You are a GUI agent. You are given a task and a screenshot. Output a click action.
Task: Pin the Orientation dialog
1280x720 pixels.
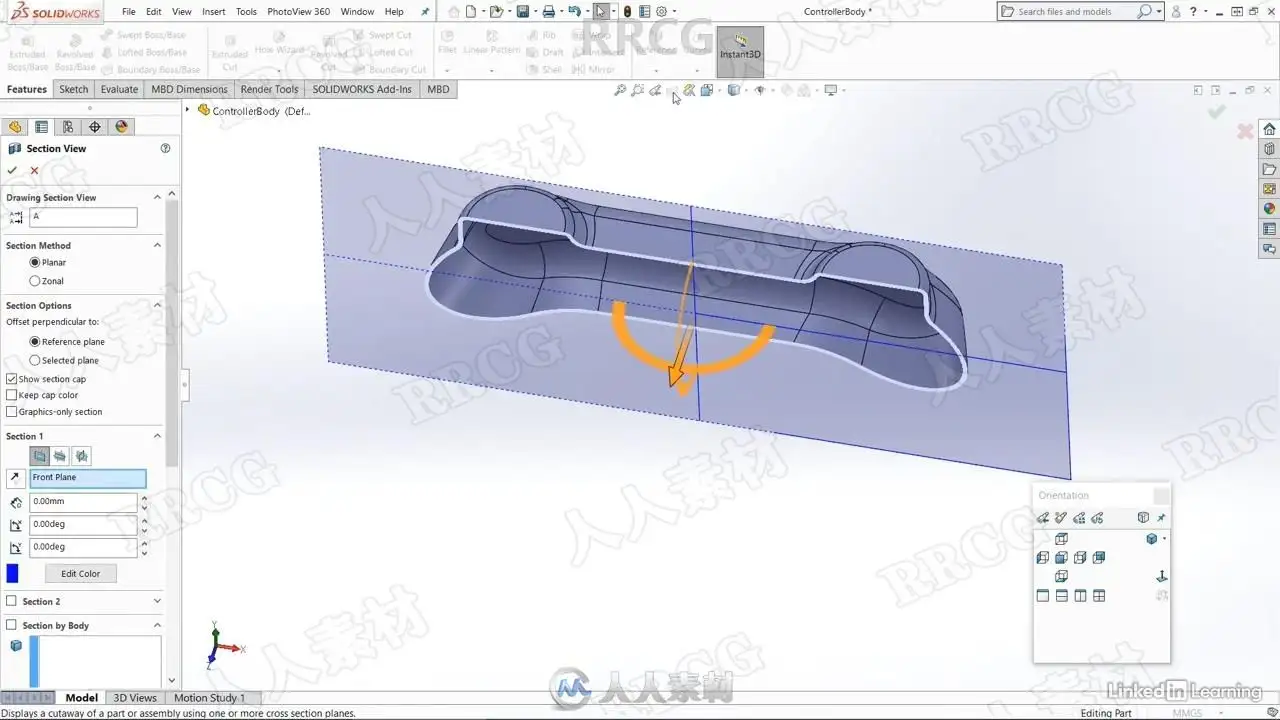[1161, 518]
